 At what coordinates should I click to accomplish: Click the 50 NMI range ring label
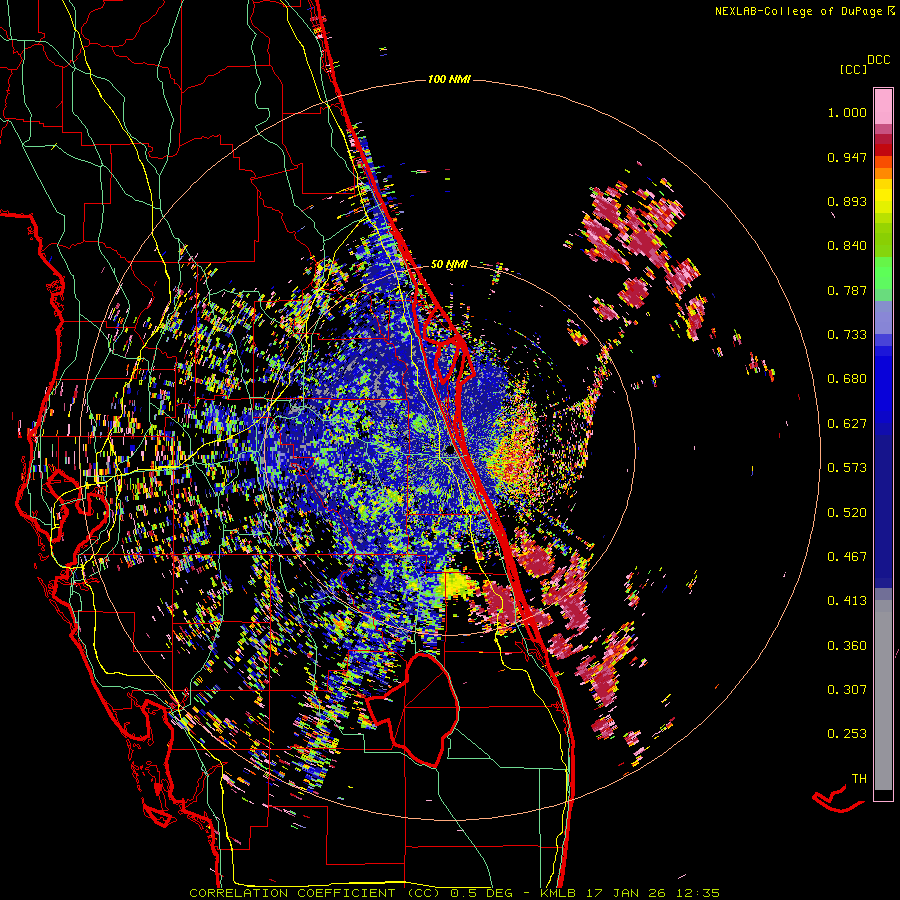(x=449, y=264)
